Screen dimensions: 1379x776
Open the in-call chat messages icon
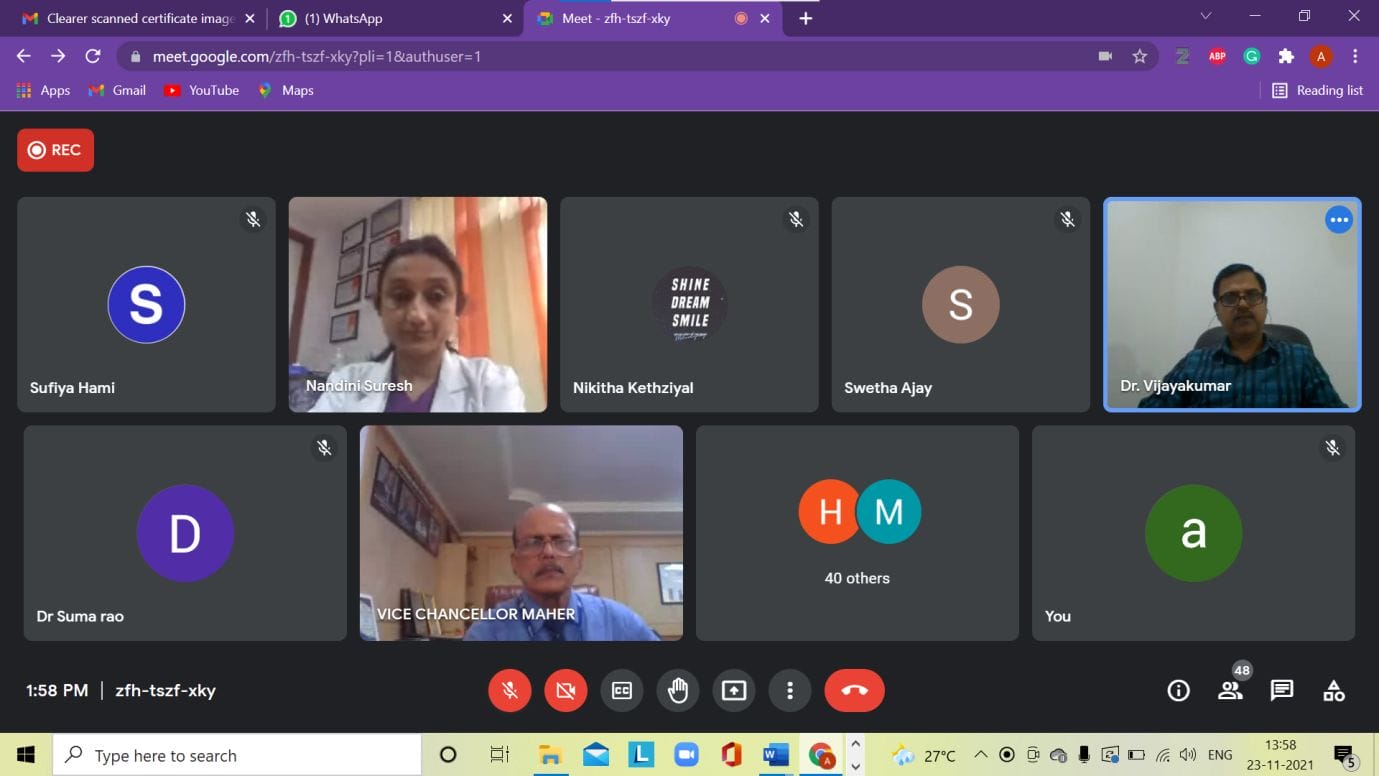click(1281, 690)
